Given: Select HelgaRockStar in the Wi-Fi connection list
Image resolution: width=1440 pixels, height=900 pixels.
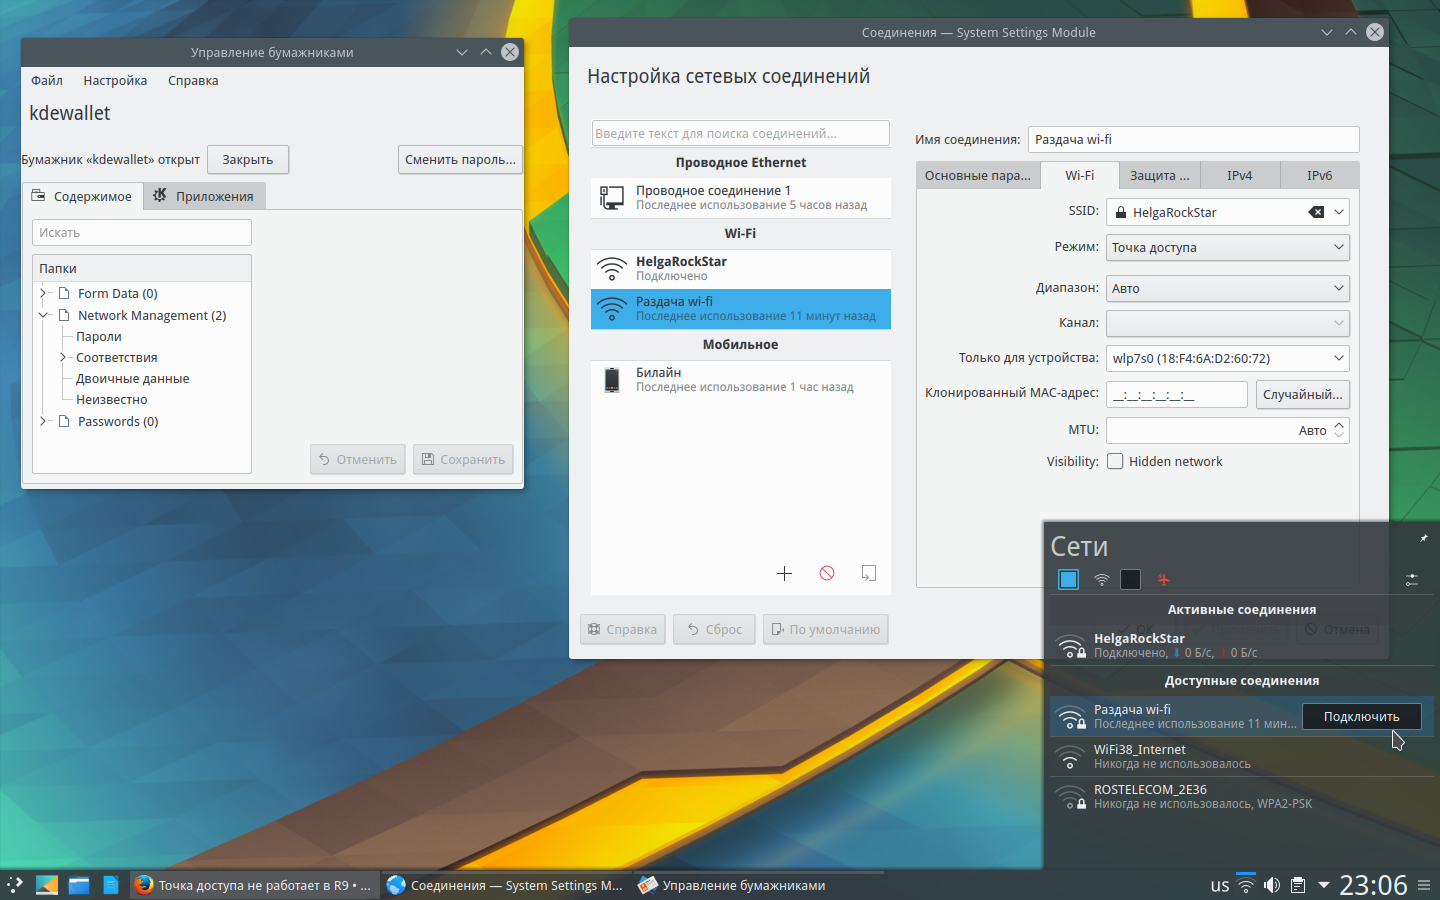Looking at the screenshot, I should (x=741, y=268).
